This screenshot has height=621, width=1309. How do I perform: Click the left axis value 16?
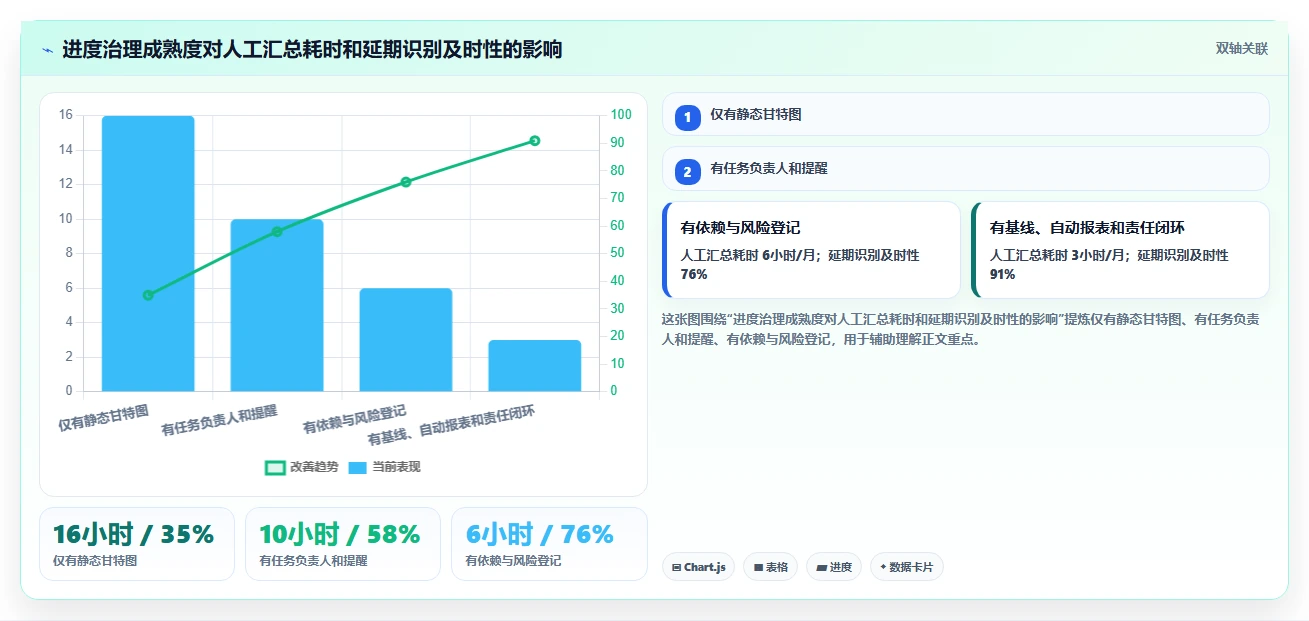pyautogui.click(x=66, y=115)
